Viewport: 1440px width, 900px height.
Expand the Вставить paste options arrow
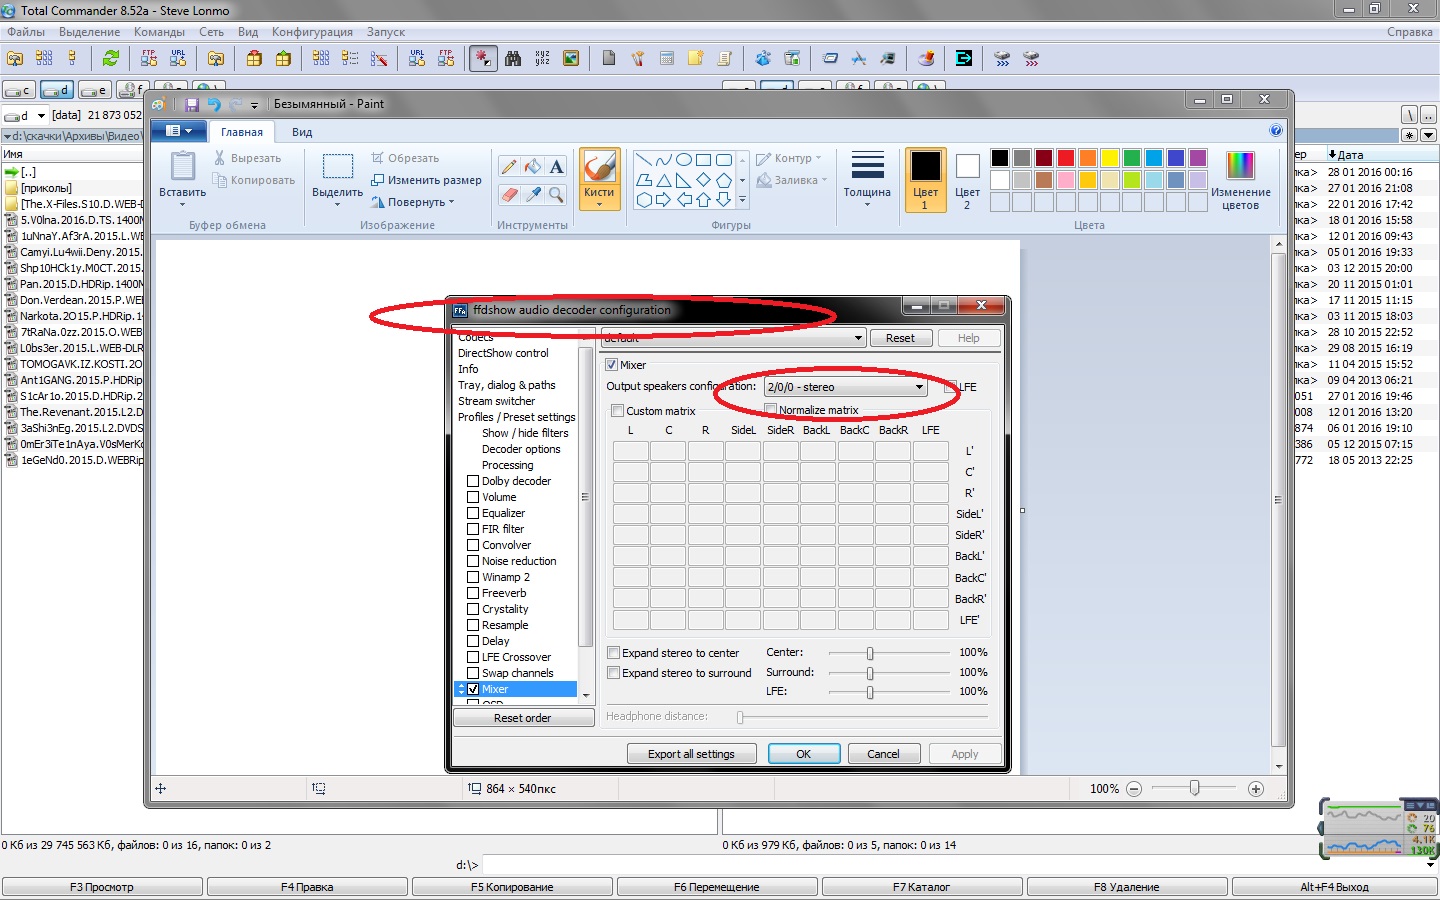point(182,205)
